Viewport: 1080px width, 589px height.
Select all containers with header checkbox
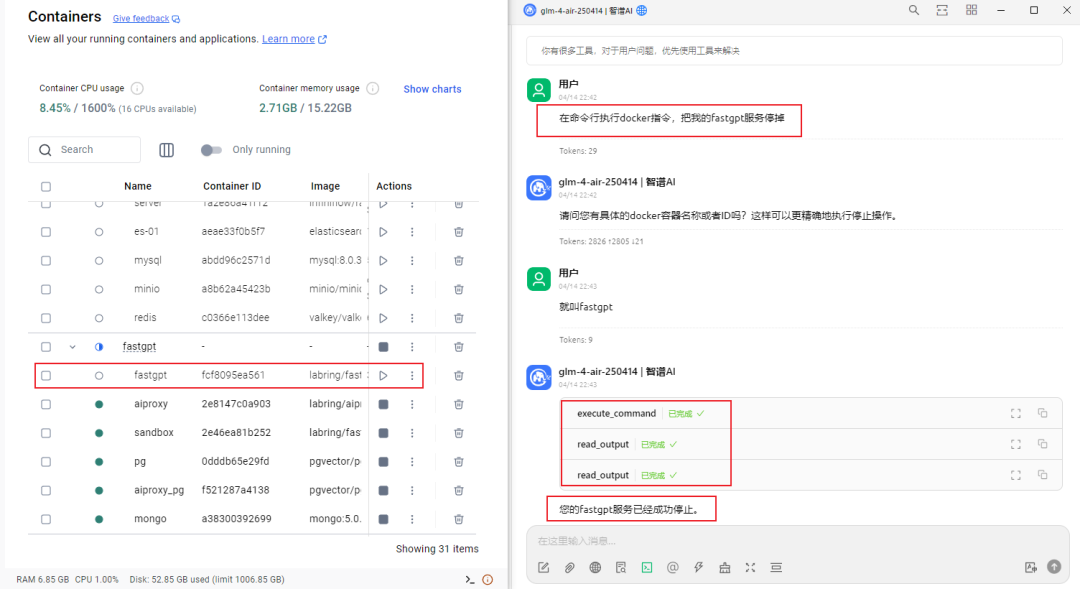pos(46,187)
